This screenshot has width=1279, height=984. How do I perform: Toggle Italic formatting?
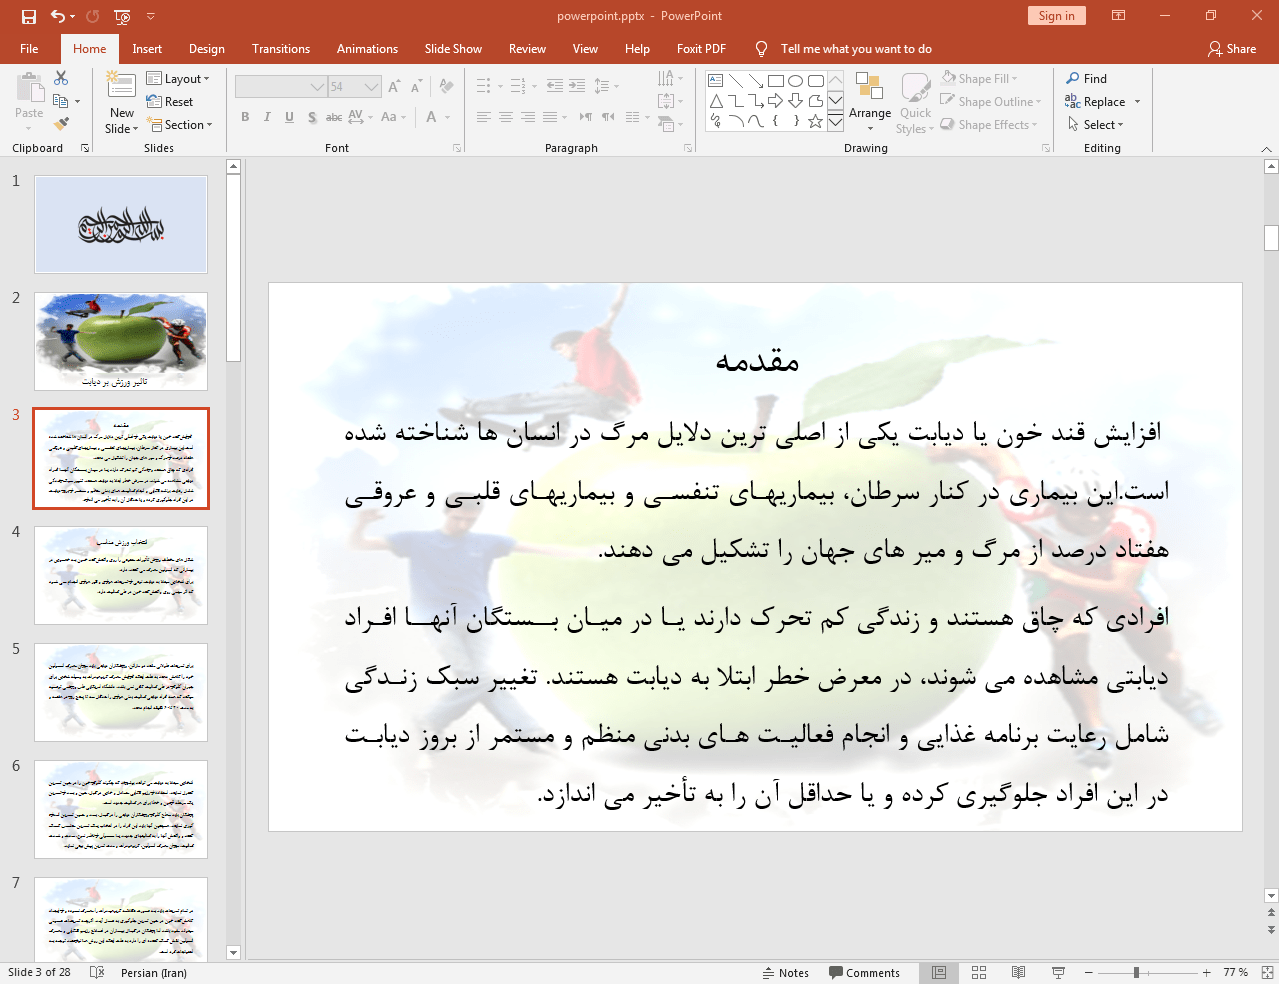[x=267, y=117]
